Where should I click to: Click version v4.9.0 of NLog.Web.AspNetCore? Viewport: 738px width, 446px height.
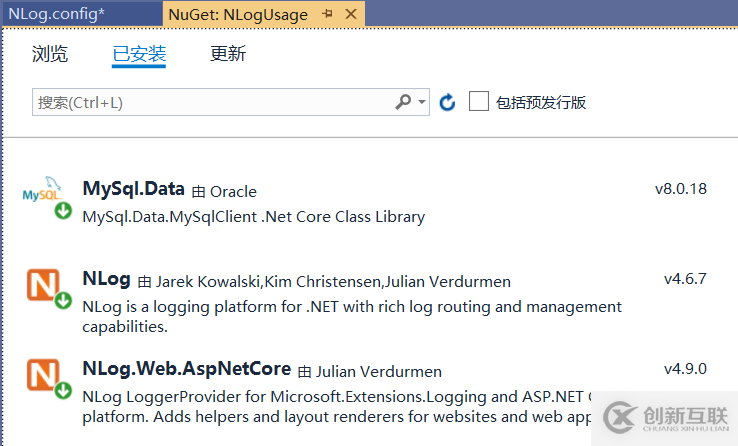(x=685, y=368)
